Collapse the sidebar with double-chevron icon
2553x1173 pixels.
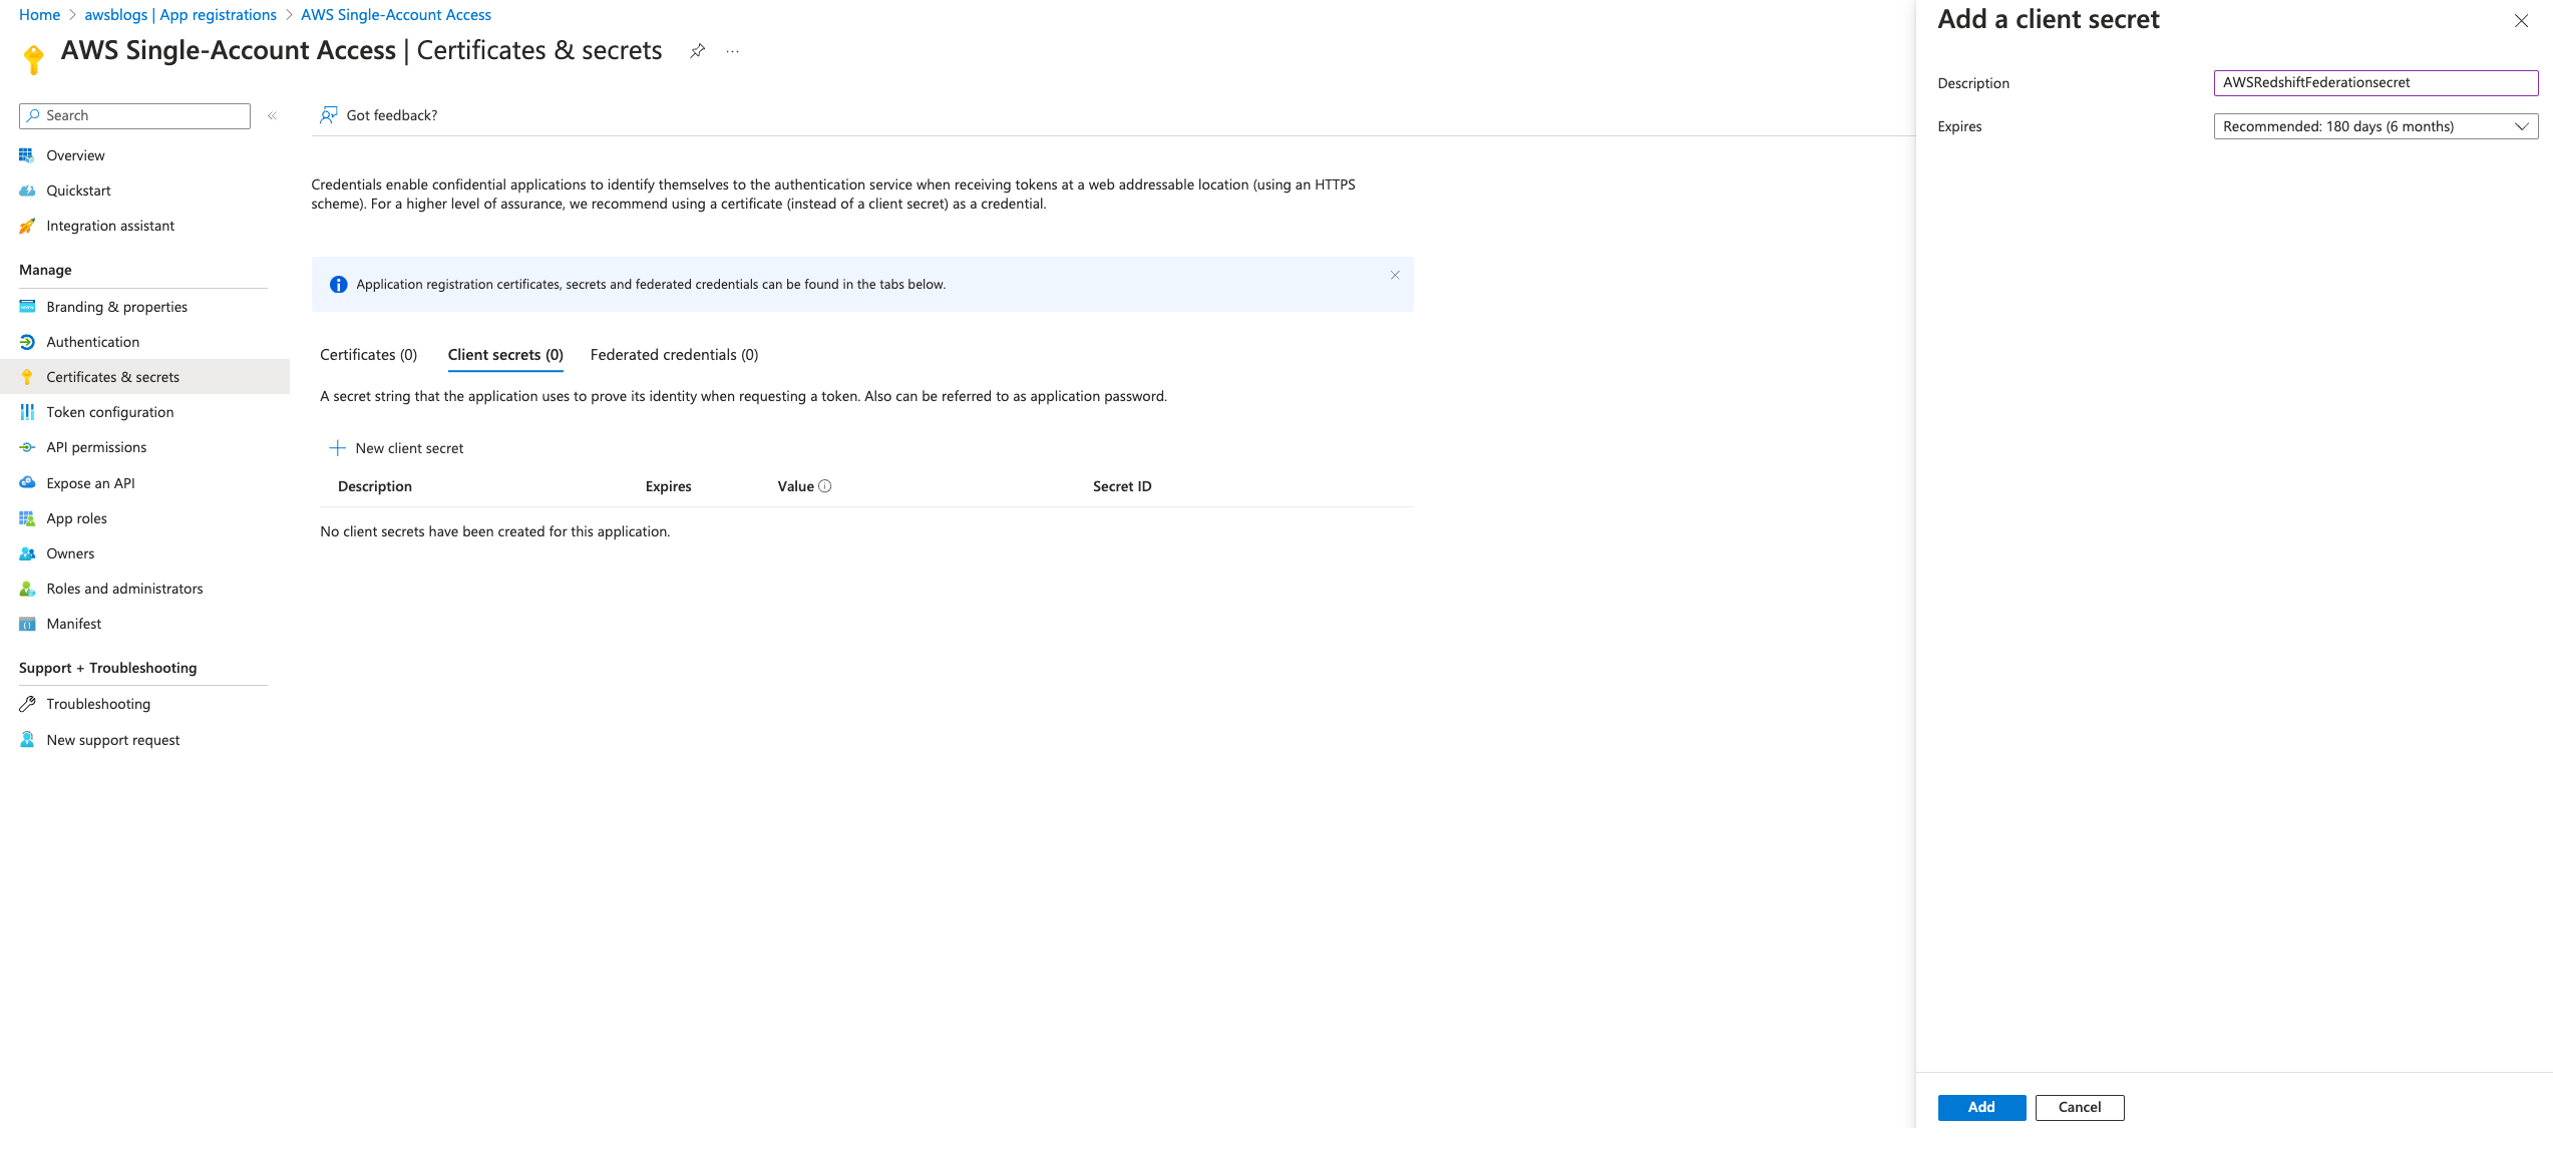(272, 116)
